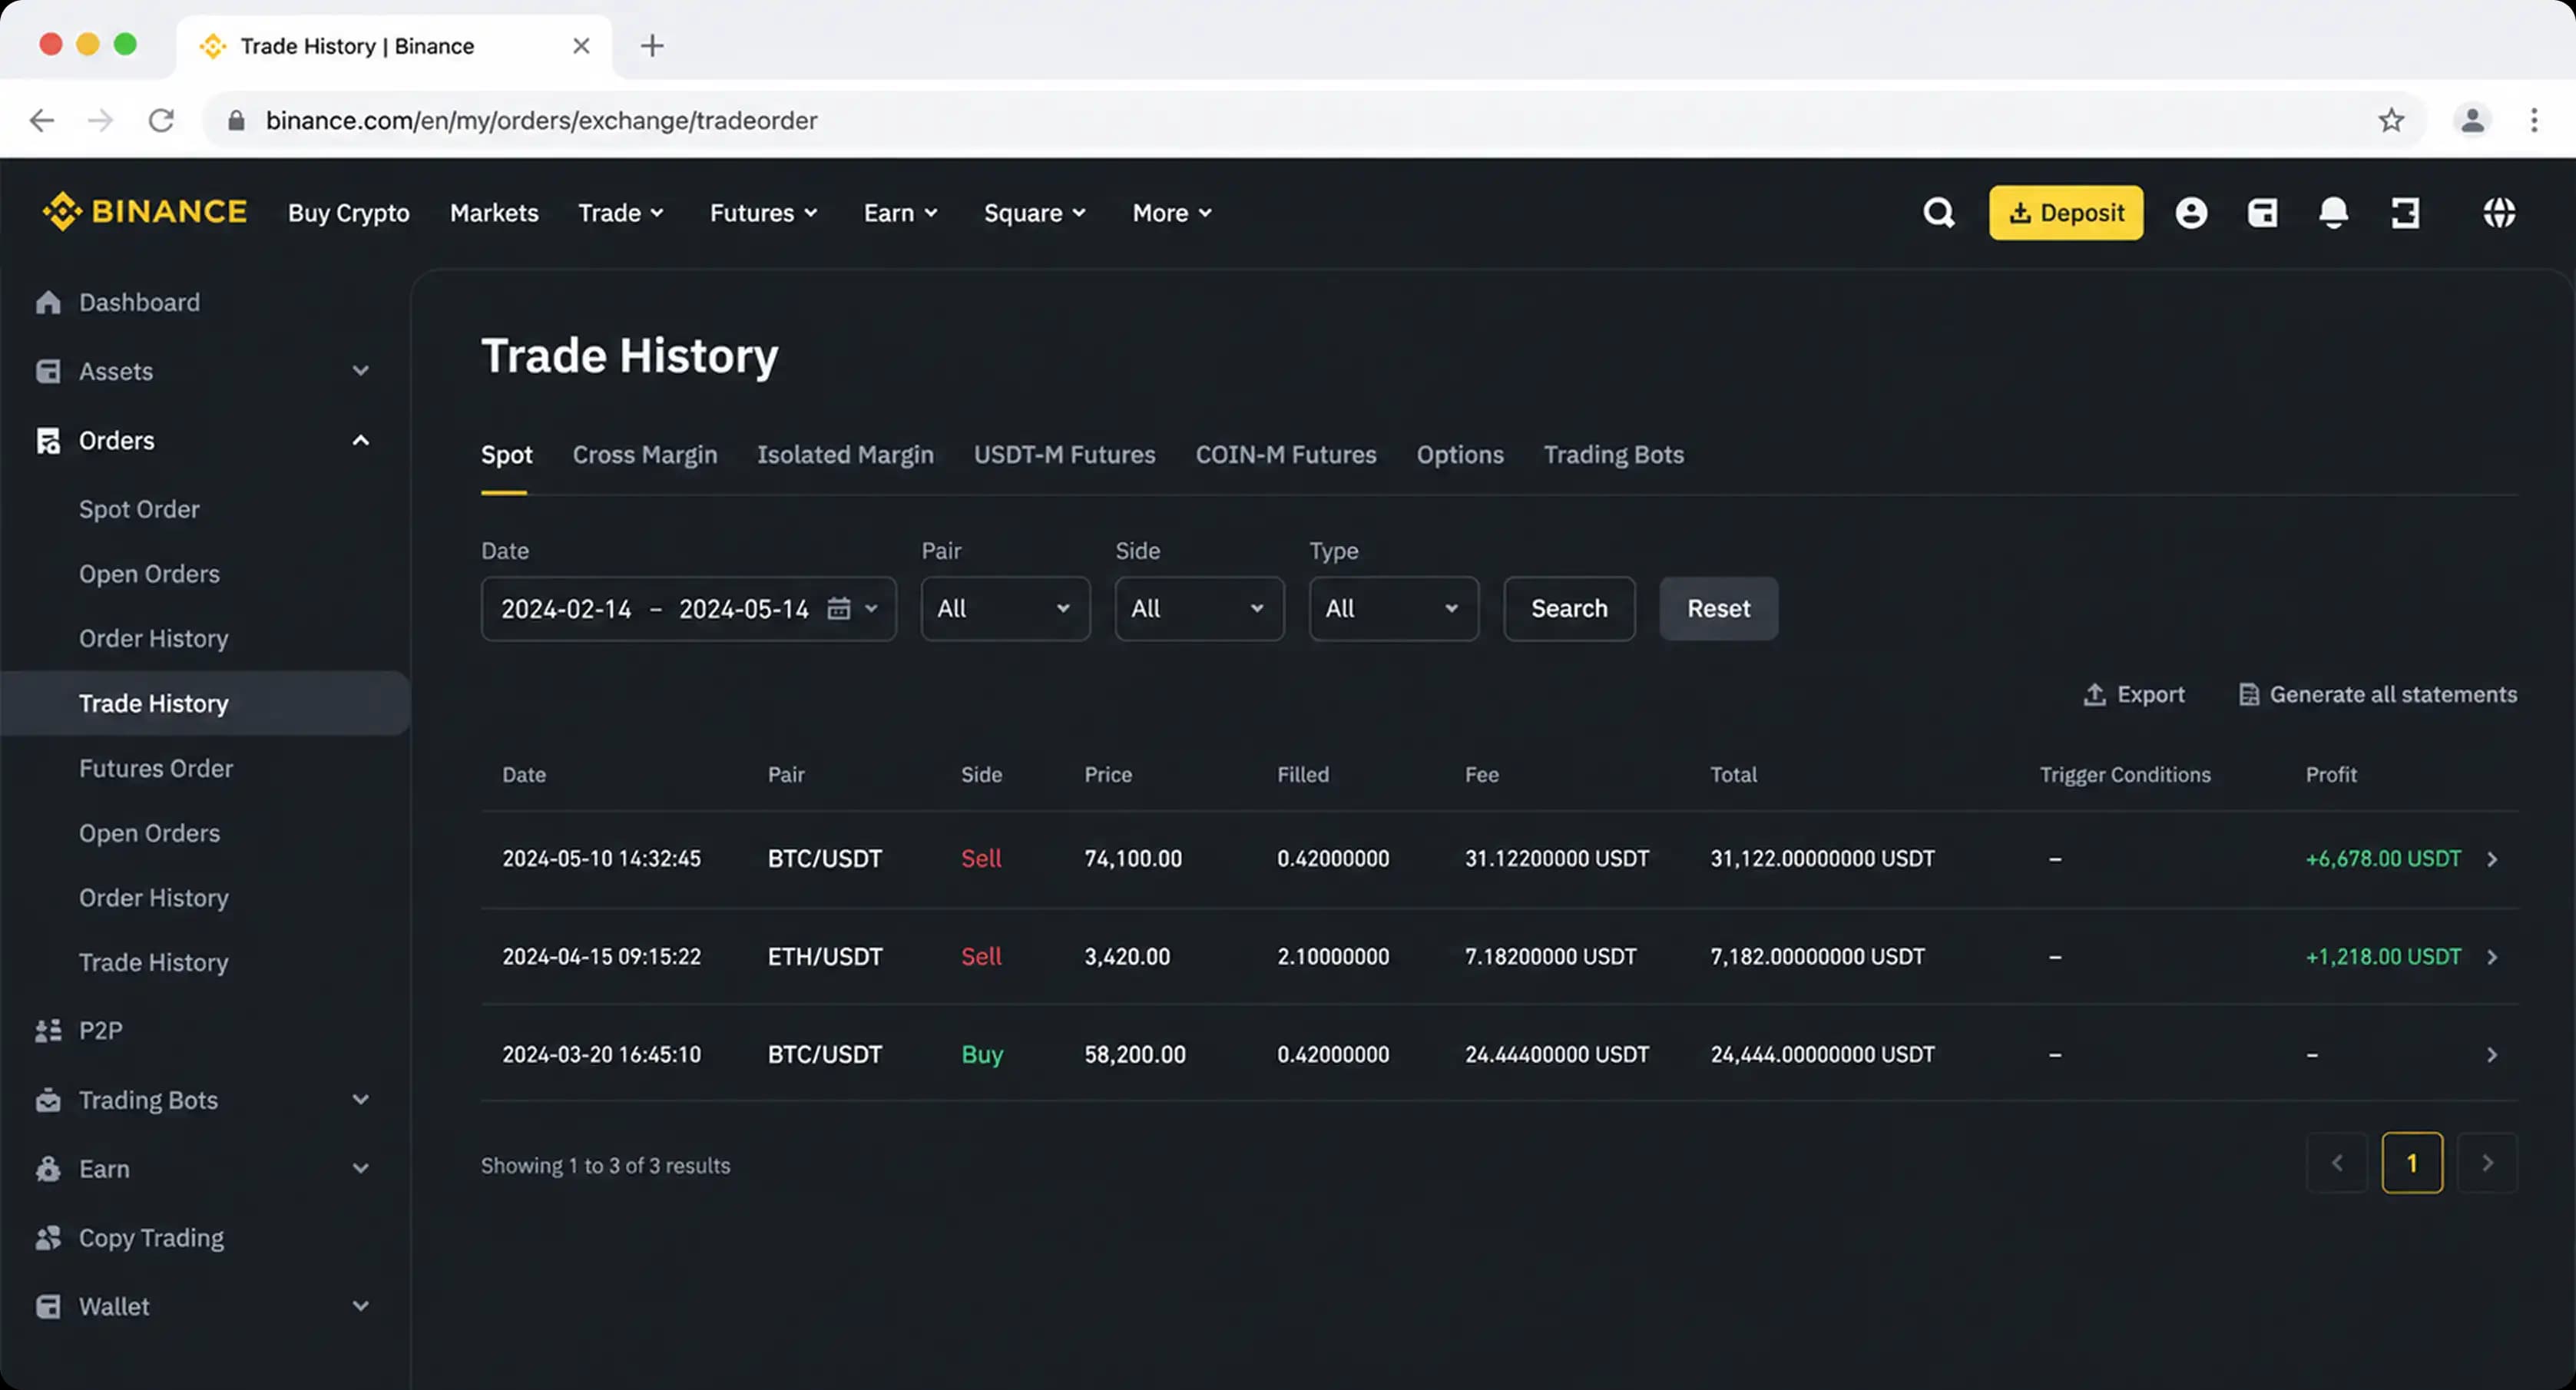Image resolution: width=2576 pixels, height=1390 pixels.
Task: Open Futures Order in the sidebar
Action: click(156, 768)
